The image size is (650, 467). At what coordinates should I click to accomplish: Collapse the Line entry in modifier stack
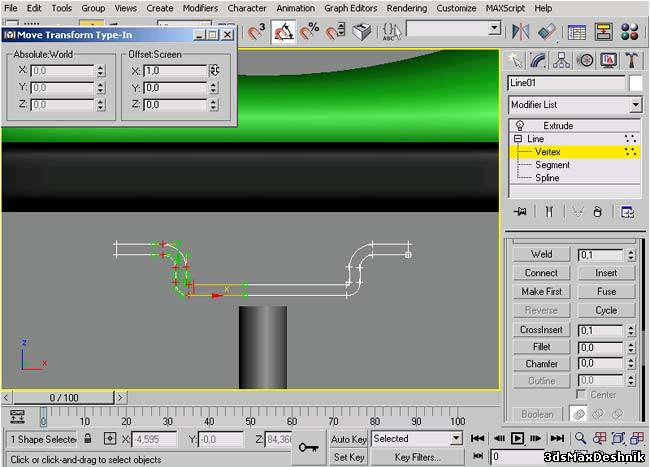pyautogui.click(x=518, y=139)
